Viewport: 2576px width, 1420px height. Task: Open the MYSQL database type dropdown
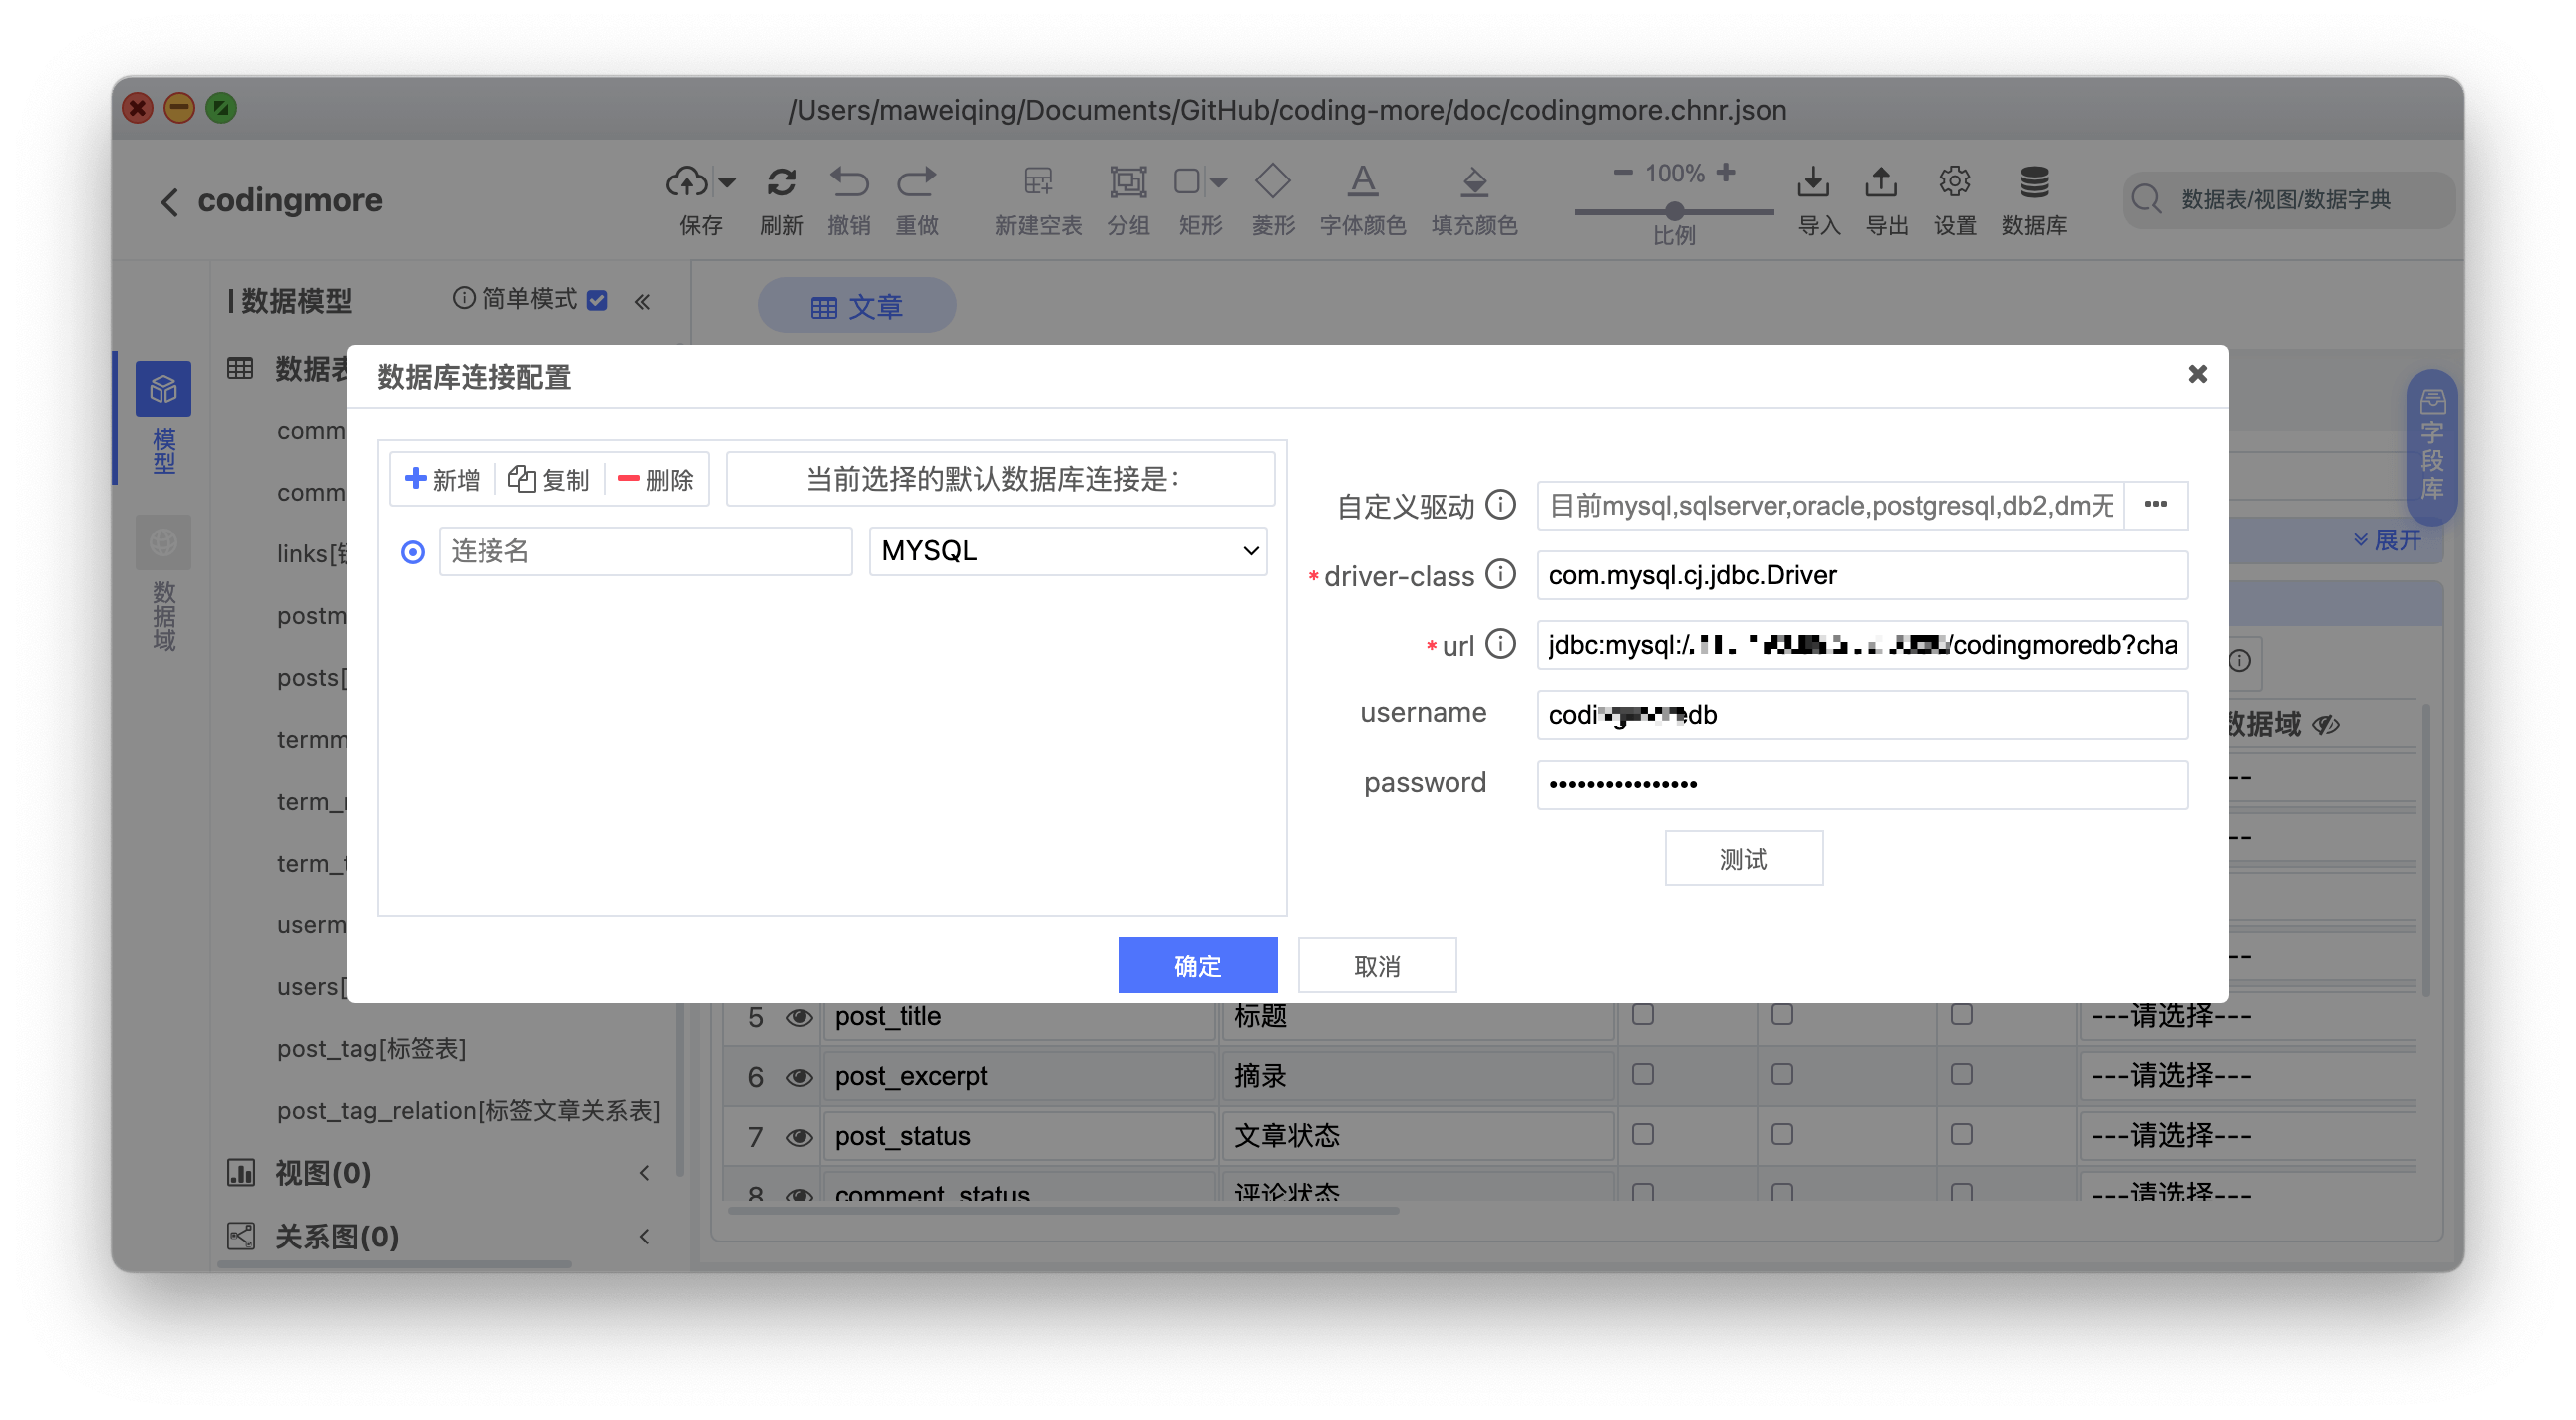[1067, 551]
